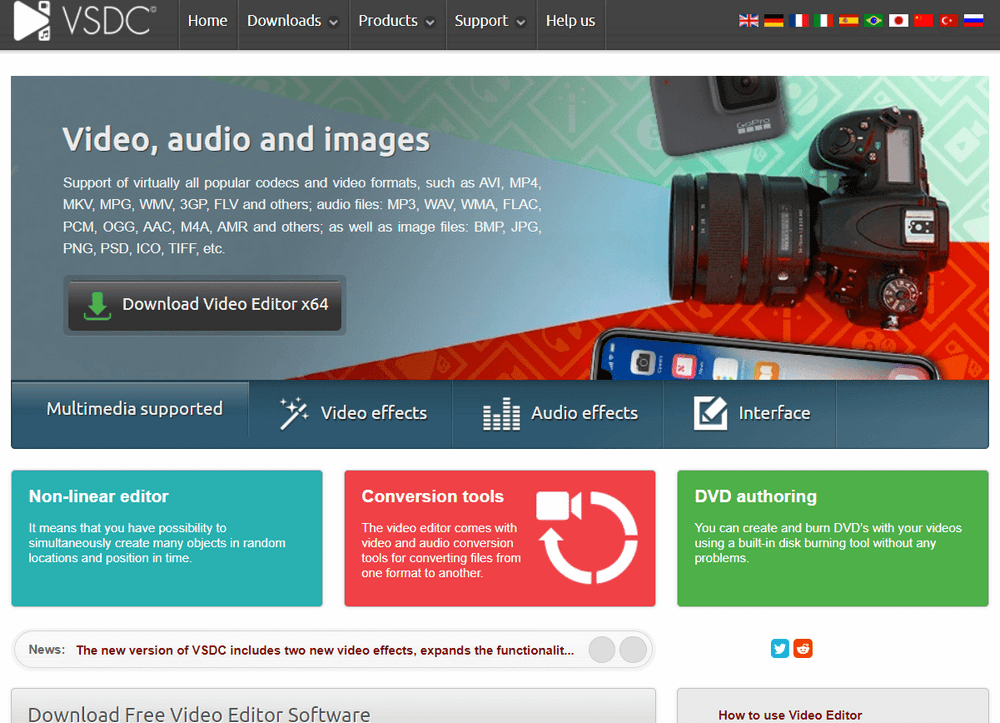Screen dimensions: 1000x723
Task: Select the Japanese flag language option
Action: tap(899, 20)
